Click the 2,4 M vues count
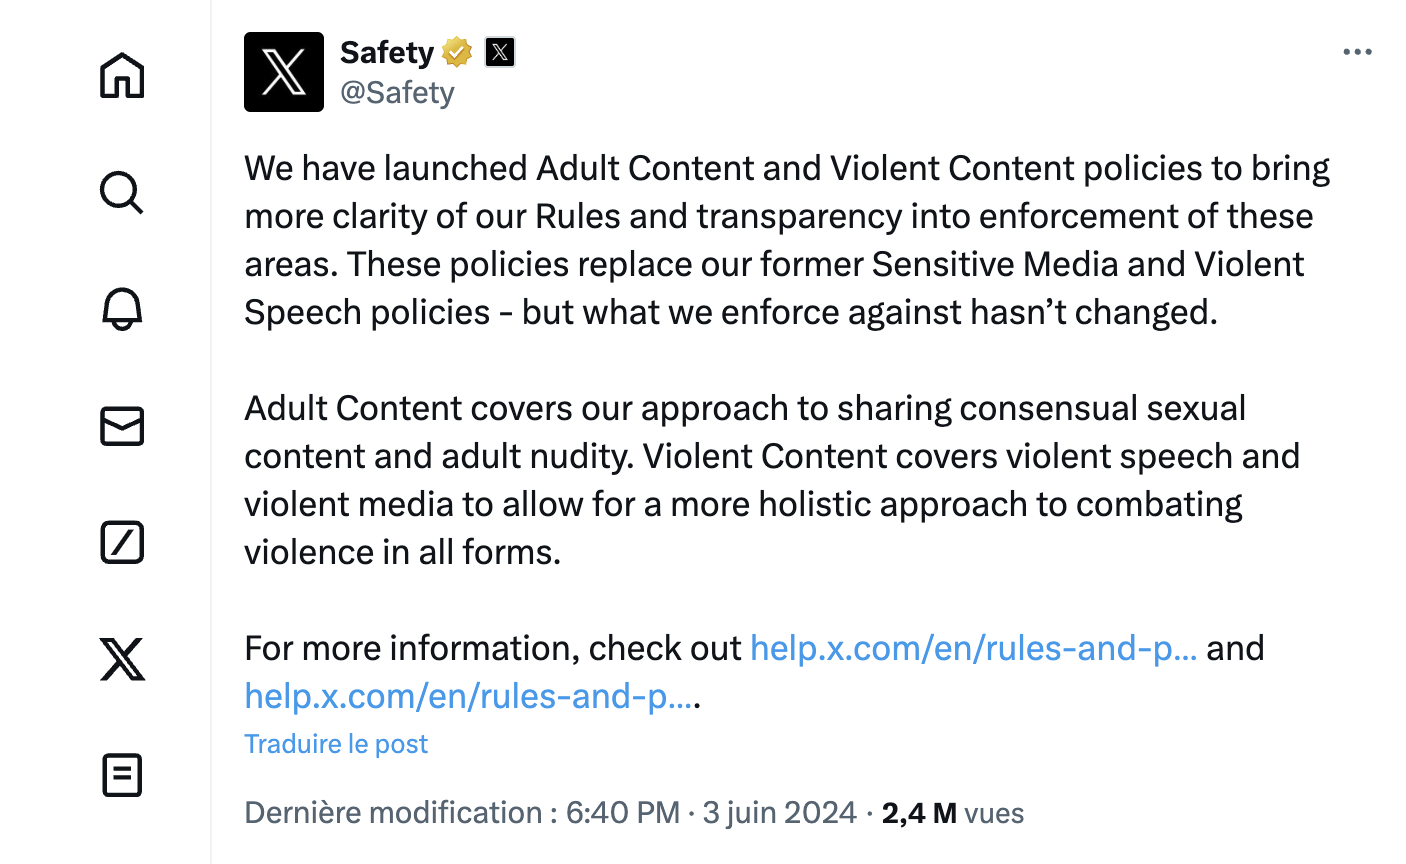1406x864 pixels. coord(952,813)
